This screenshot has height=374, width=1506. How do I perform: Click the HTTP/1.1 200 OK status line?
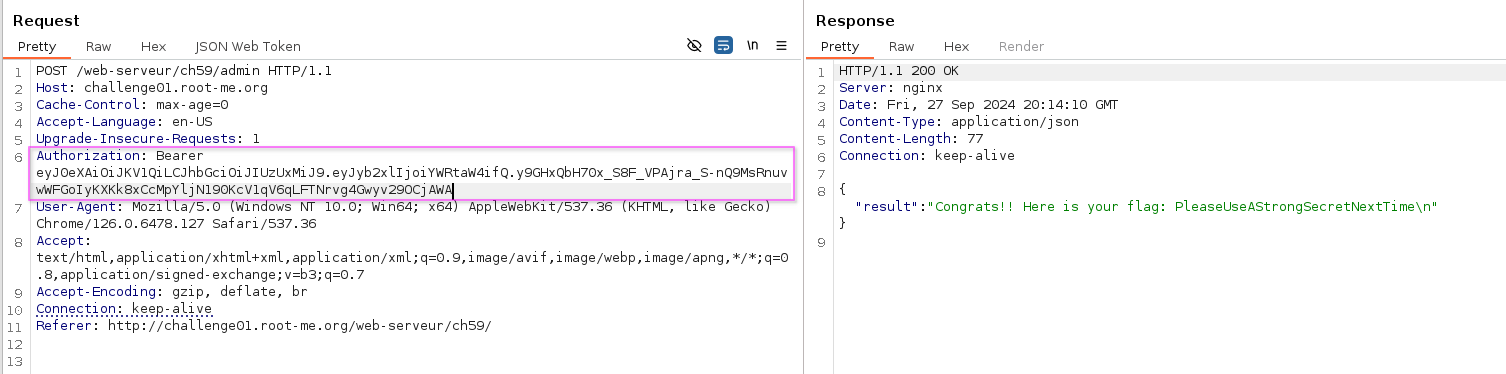click(899, 71)
